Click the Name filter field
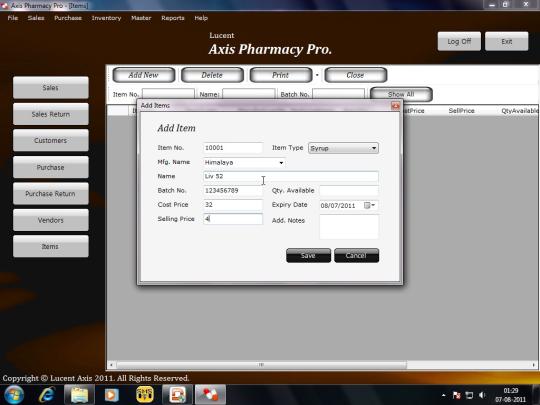 point(249,94)
